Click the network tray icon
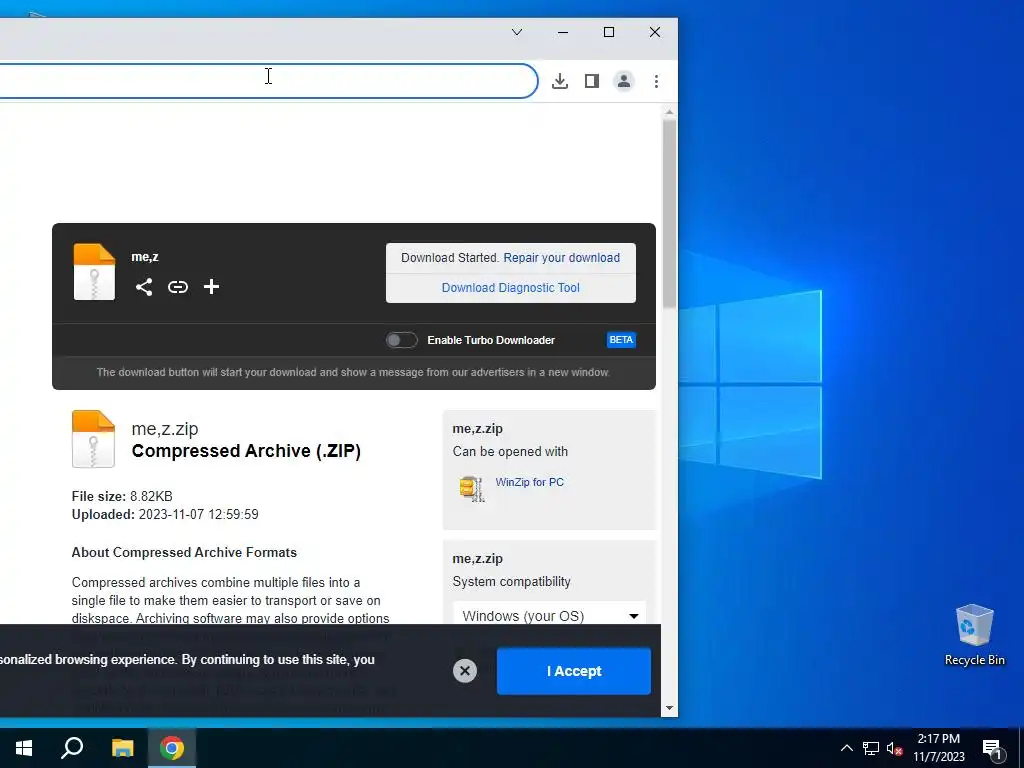The image size is (1024, 768). coord(871,748)
